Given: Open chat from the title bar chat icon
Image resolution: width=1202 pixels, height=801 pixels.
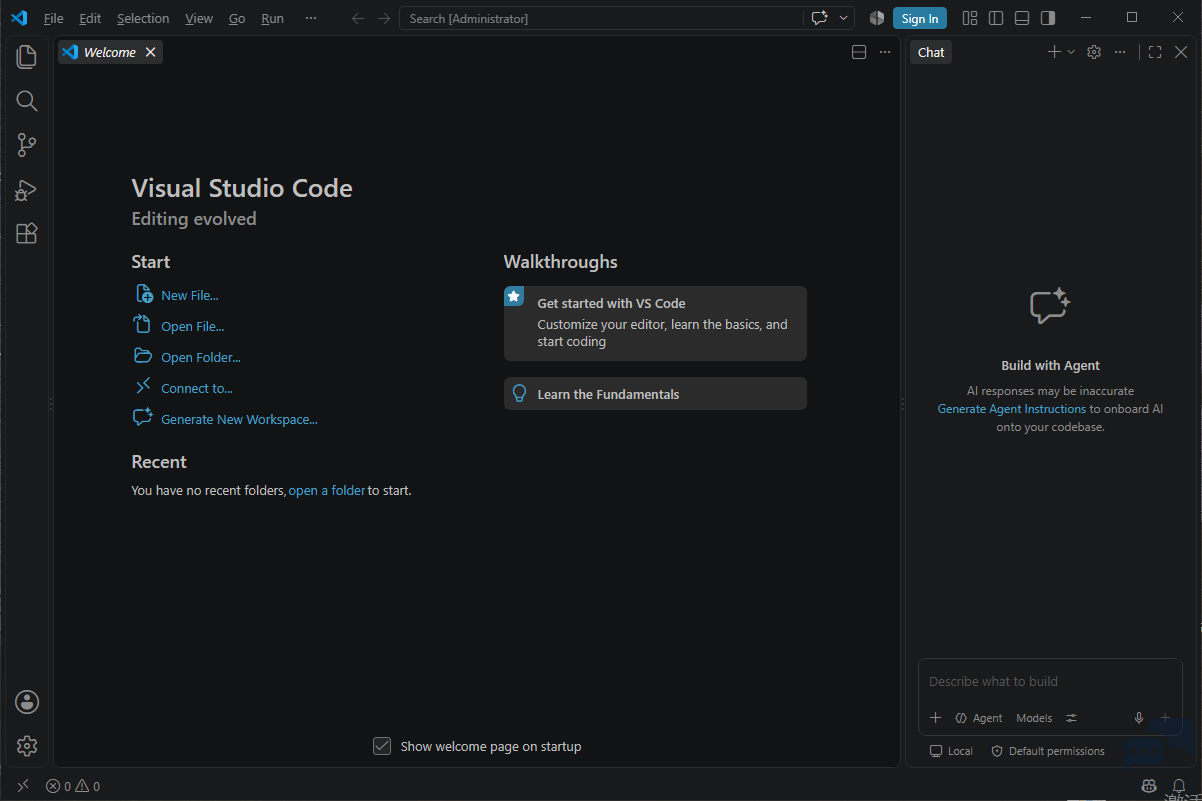Looking at the screenshot, I should pyautogui.click(x=820, y=18).
